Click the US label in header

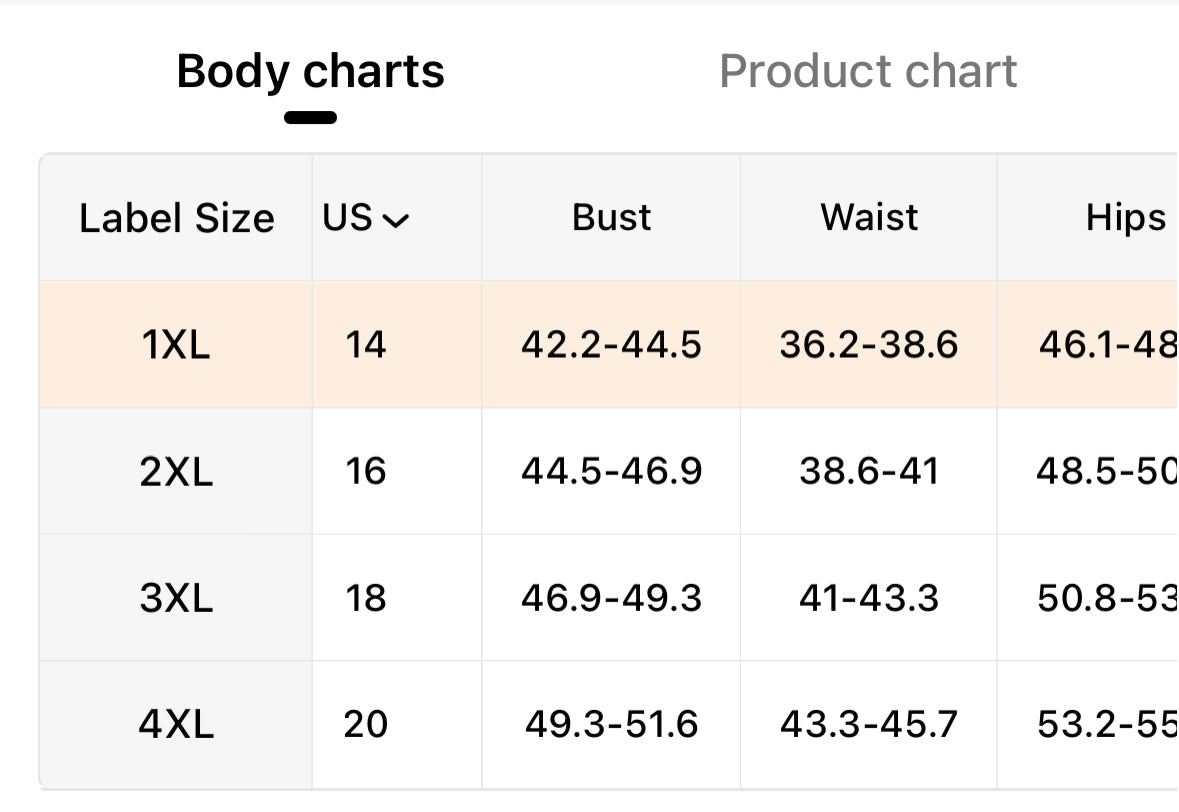coord(347,217)
